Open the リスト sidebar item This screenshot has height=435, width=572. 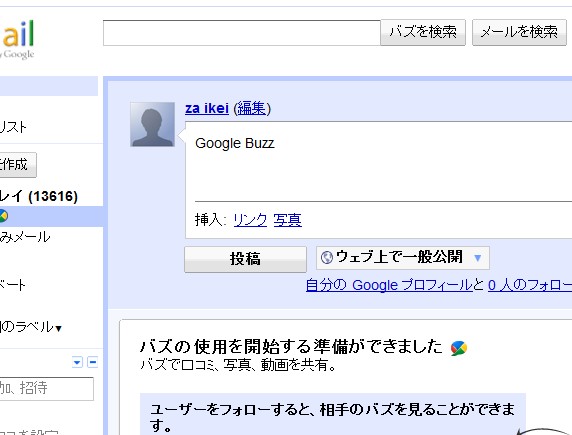point(13,127)
